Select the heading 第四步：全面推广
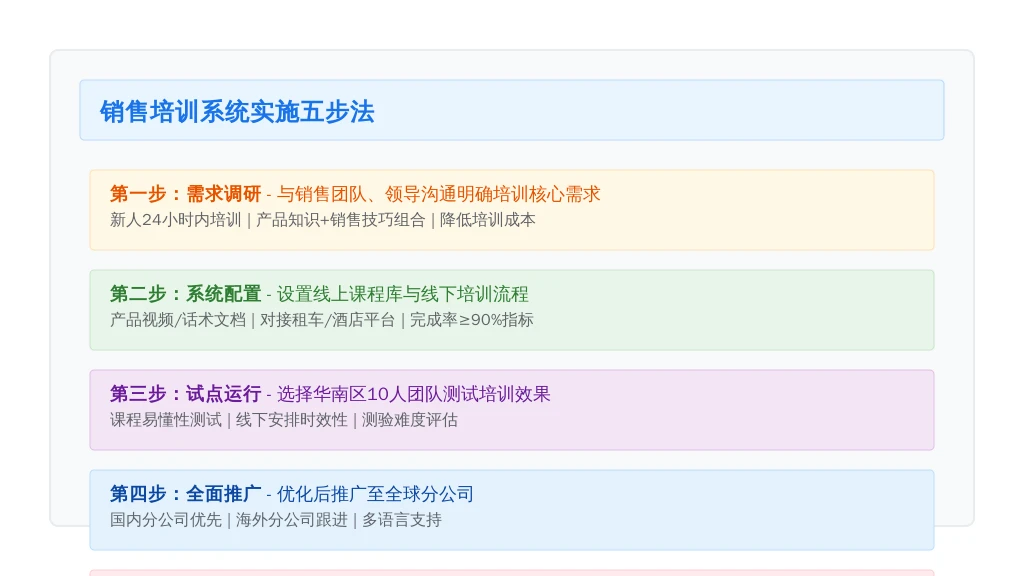Image resolution: width=1024 pixels, height=576 pixels. 185,494
